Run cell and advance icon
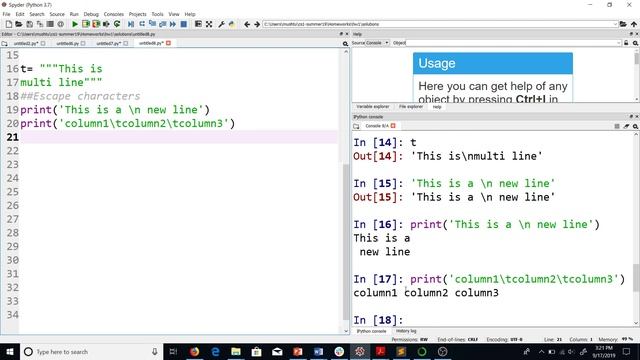 pyautogui.click(x=96, y=24)
